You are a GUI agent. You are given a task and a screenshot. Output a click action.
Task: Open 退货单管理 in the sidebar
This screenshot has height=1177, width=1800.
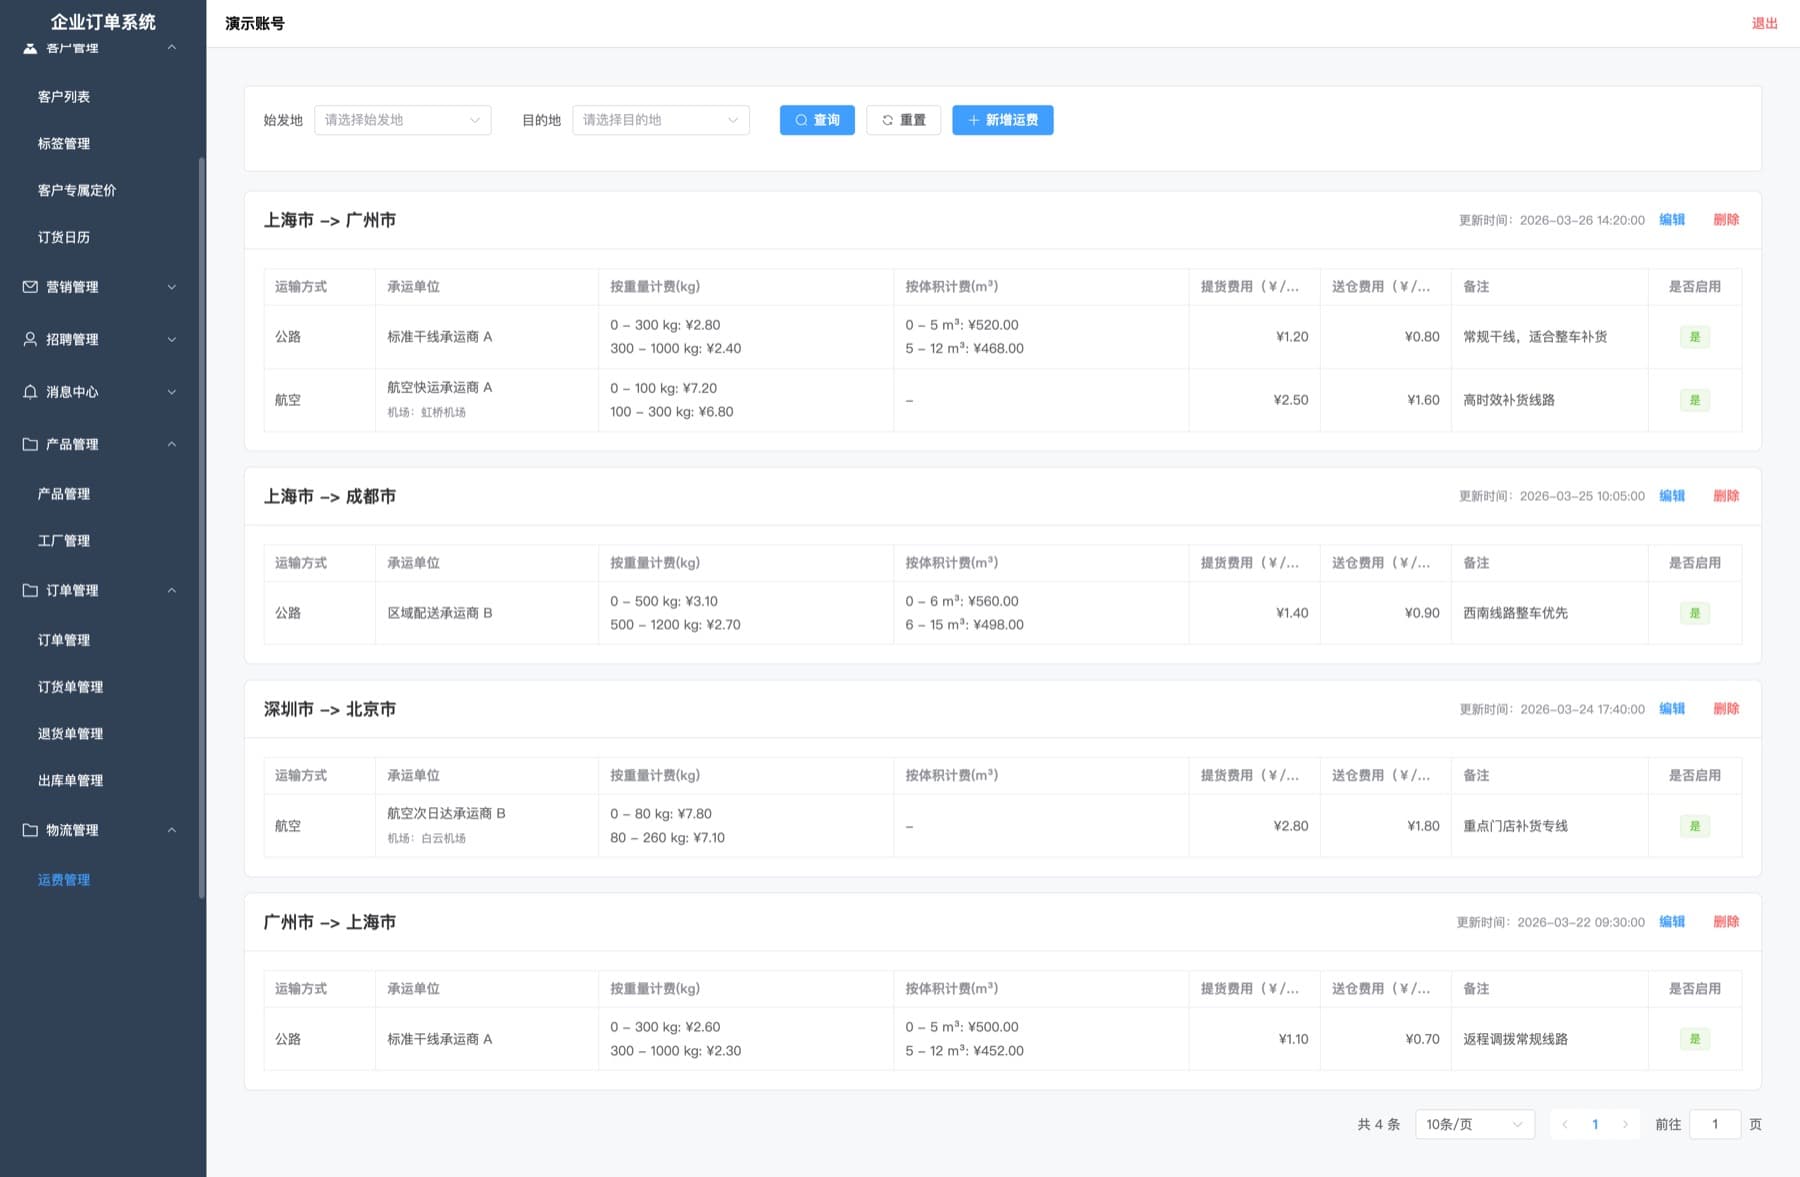[x=70, y=734]
